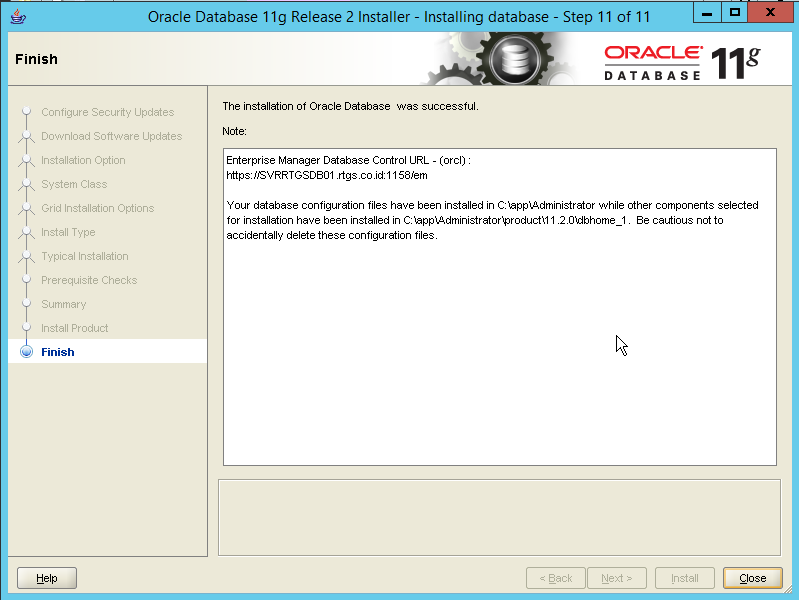Close the window with the red X
Image resolution: width=799 pixels, height=600 pixels.
tap(770, 13)
